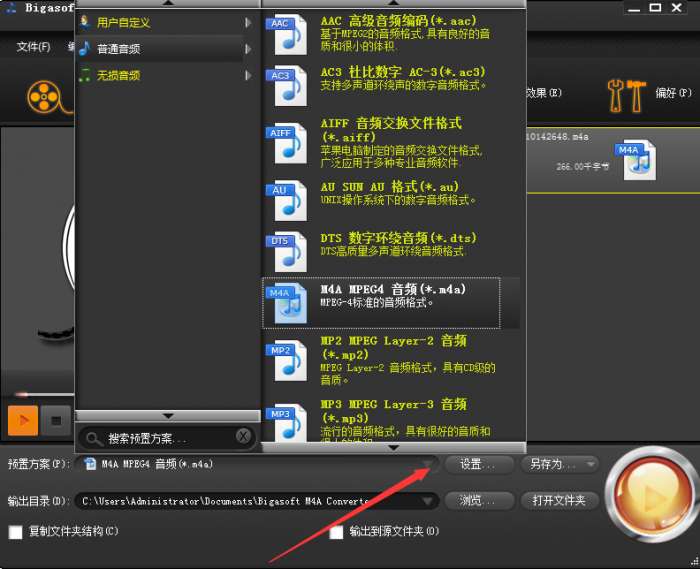Click the small M4A icon in preset field
The height and width of the screenshot is (569, 700).
[90, 464]
